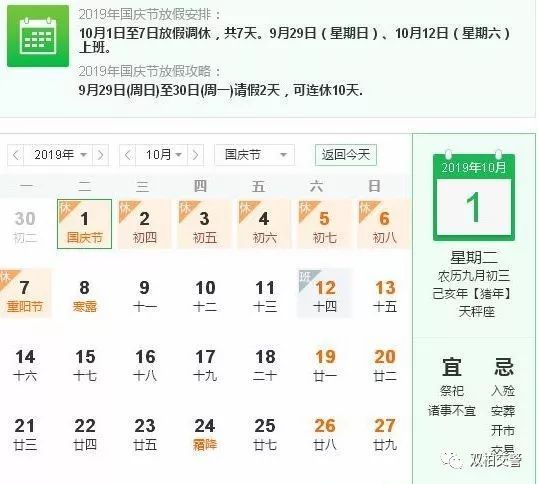Open the 国庆节 holiday dropdown
This screenshot has width=538, height=484.
point(255,155)
